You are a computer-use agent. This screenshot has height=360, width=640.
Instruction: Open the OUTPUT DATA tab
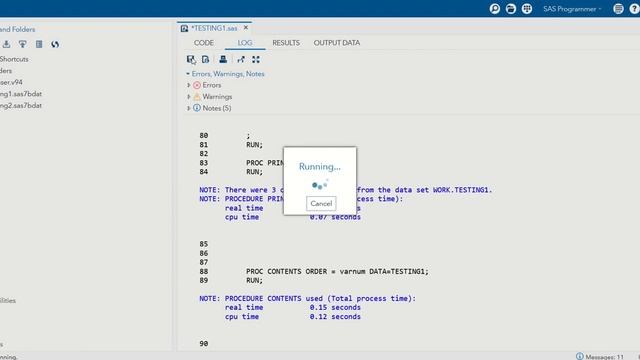[337, 43]
